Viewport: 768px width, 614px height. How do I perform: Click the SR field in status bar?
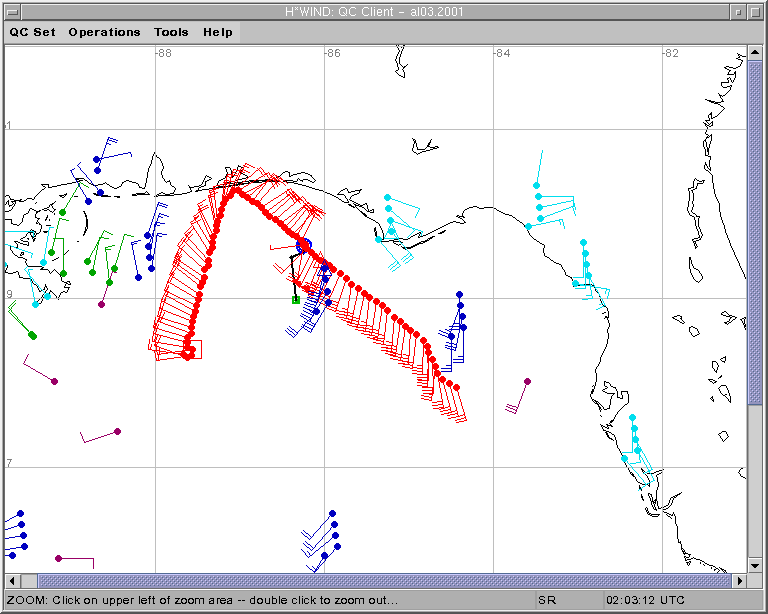pos(547,600)
